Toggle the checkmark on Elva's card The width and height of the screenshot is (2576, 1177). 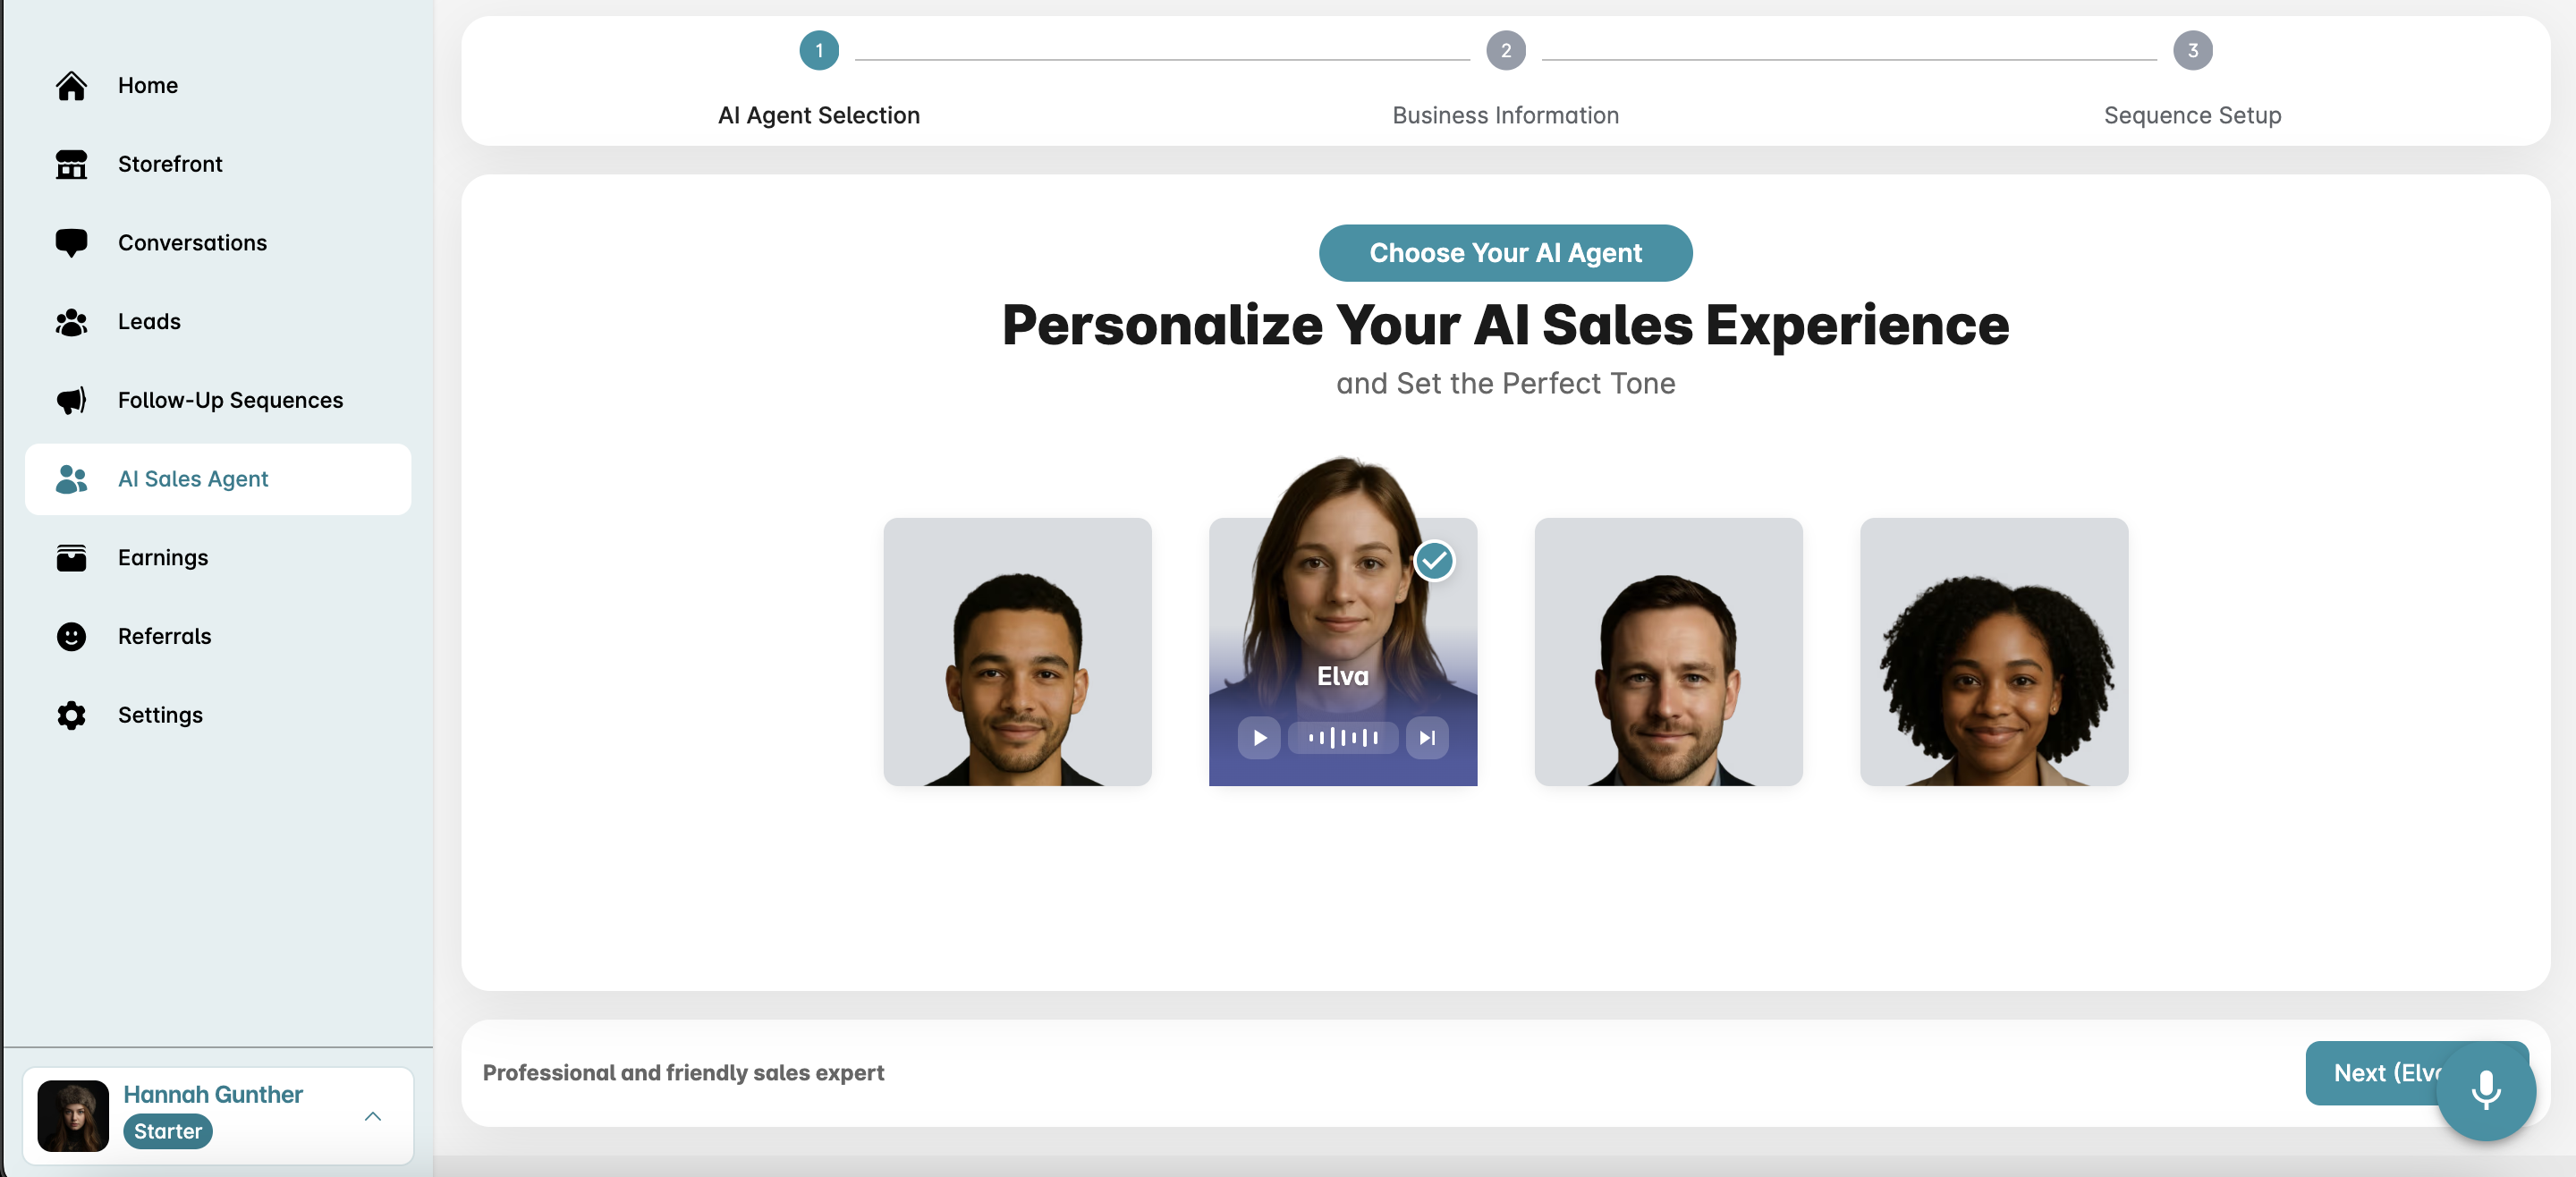tap(1433, 561)
